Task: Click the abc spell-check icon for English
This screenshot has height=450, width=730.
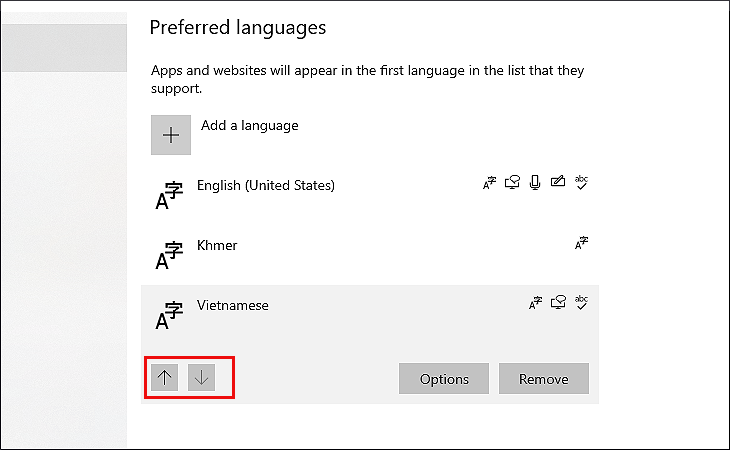Action: pos(581,182)
